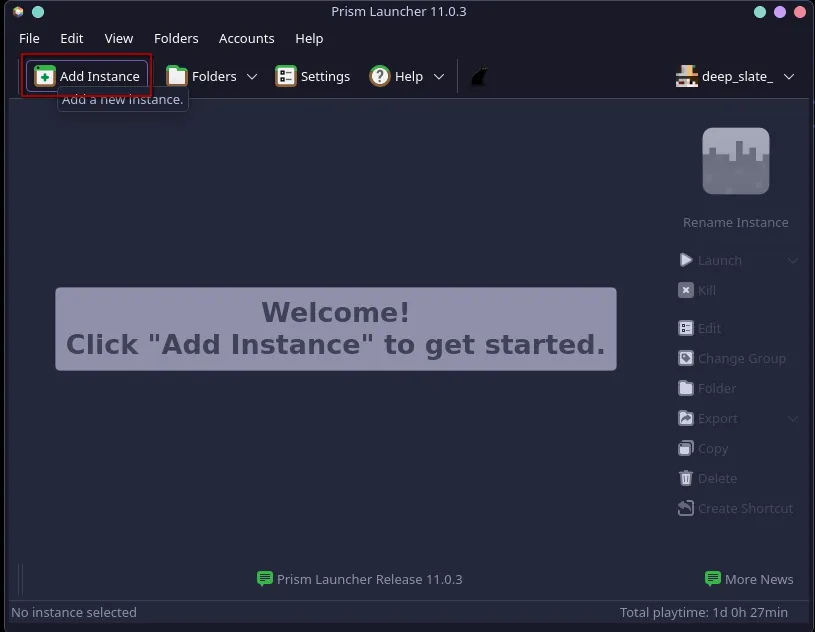The height and width of the screenshot is (632, 815).
Task: Click the Prism Launcher logo in title bar
Action: (18, 11)
